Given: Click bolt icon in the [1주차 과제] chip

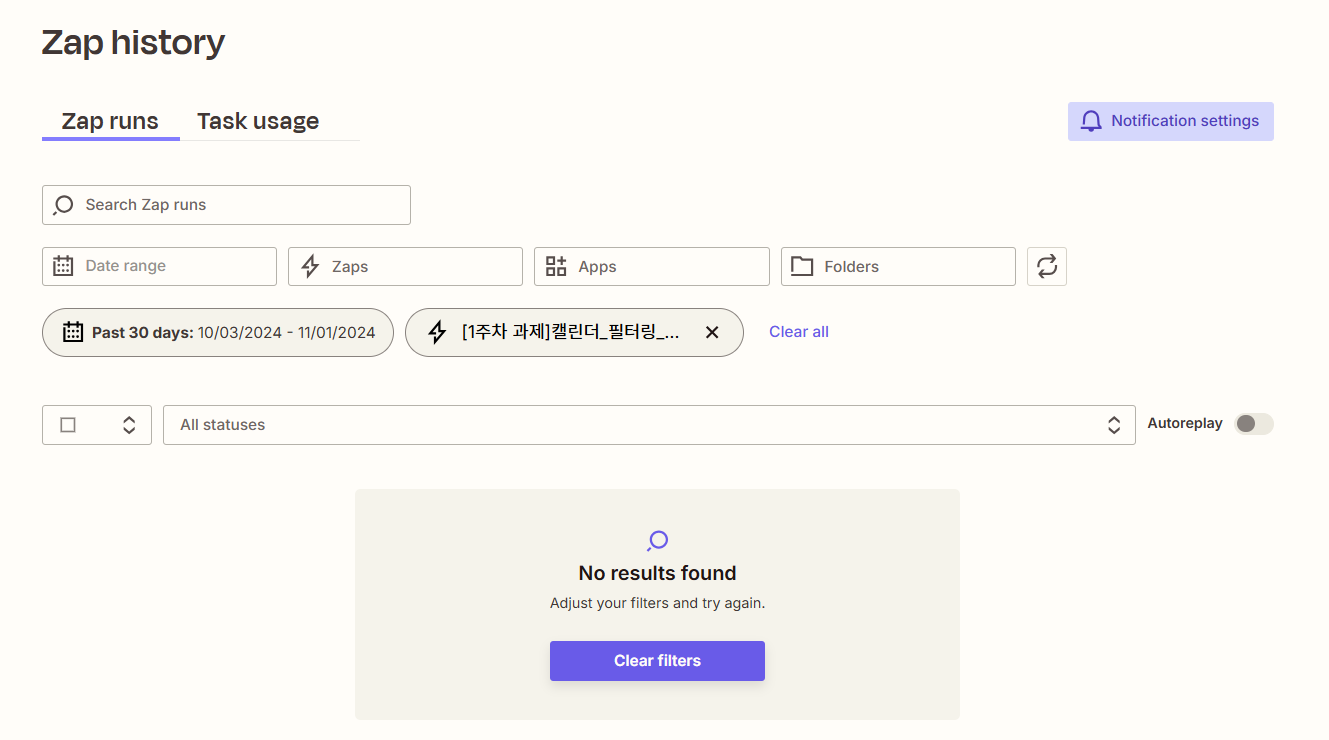Looking at the screenshot, I should coord(437,332).
